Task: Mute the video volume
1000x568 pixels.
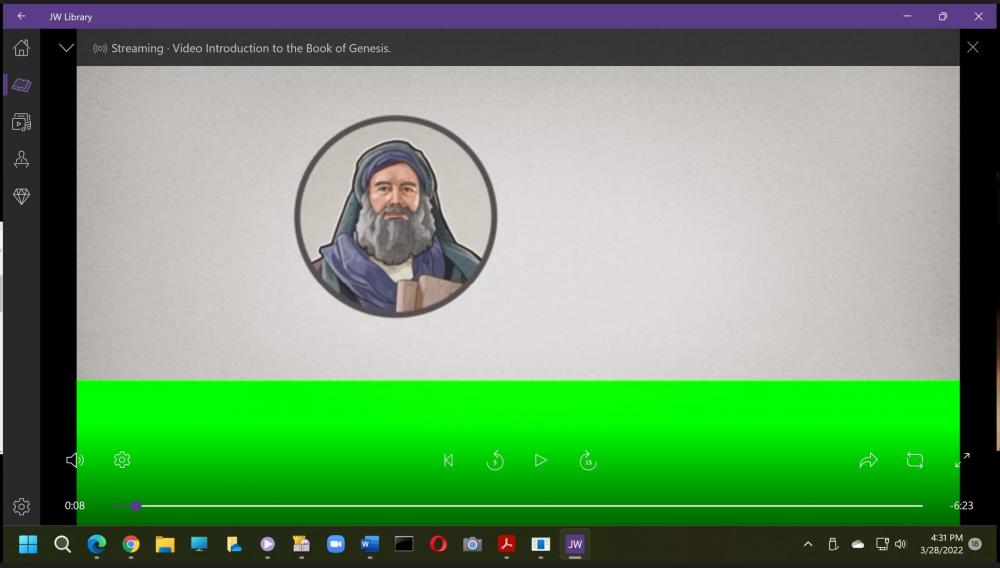Action: click(x=75, y=460)
